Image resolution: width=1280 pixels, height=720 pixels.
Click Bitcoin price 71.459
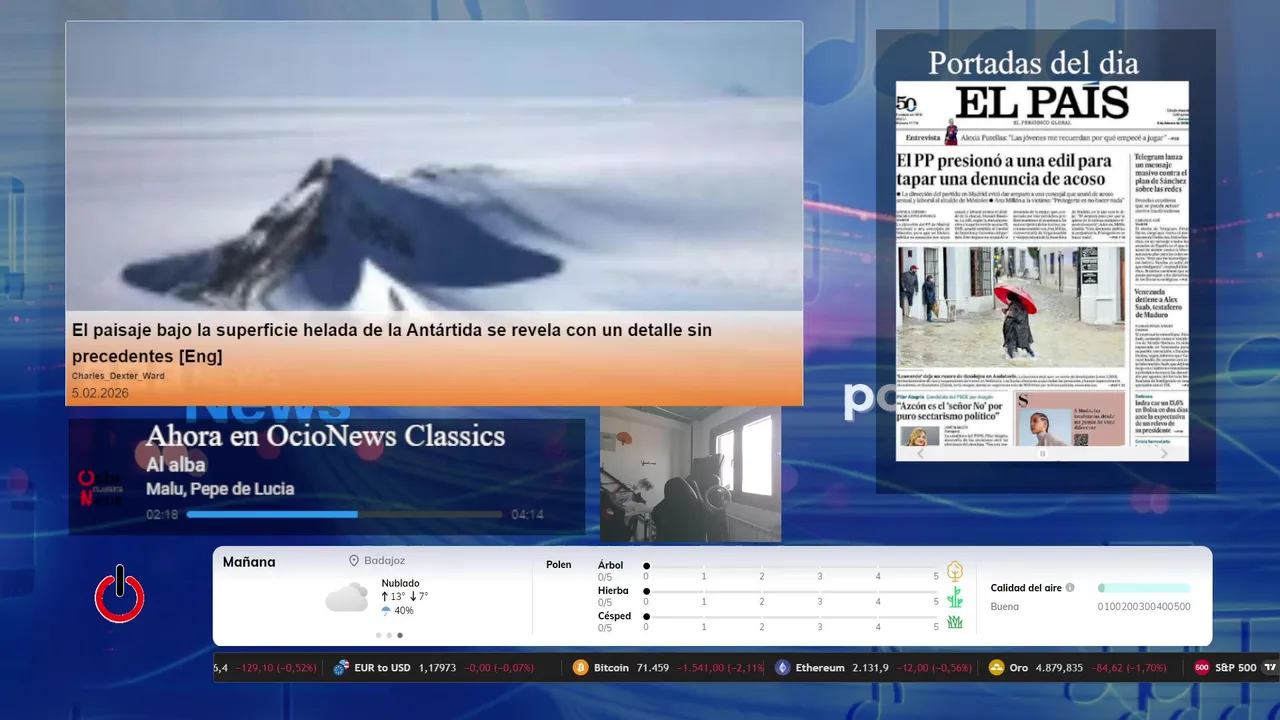653,668
